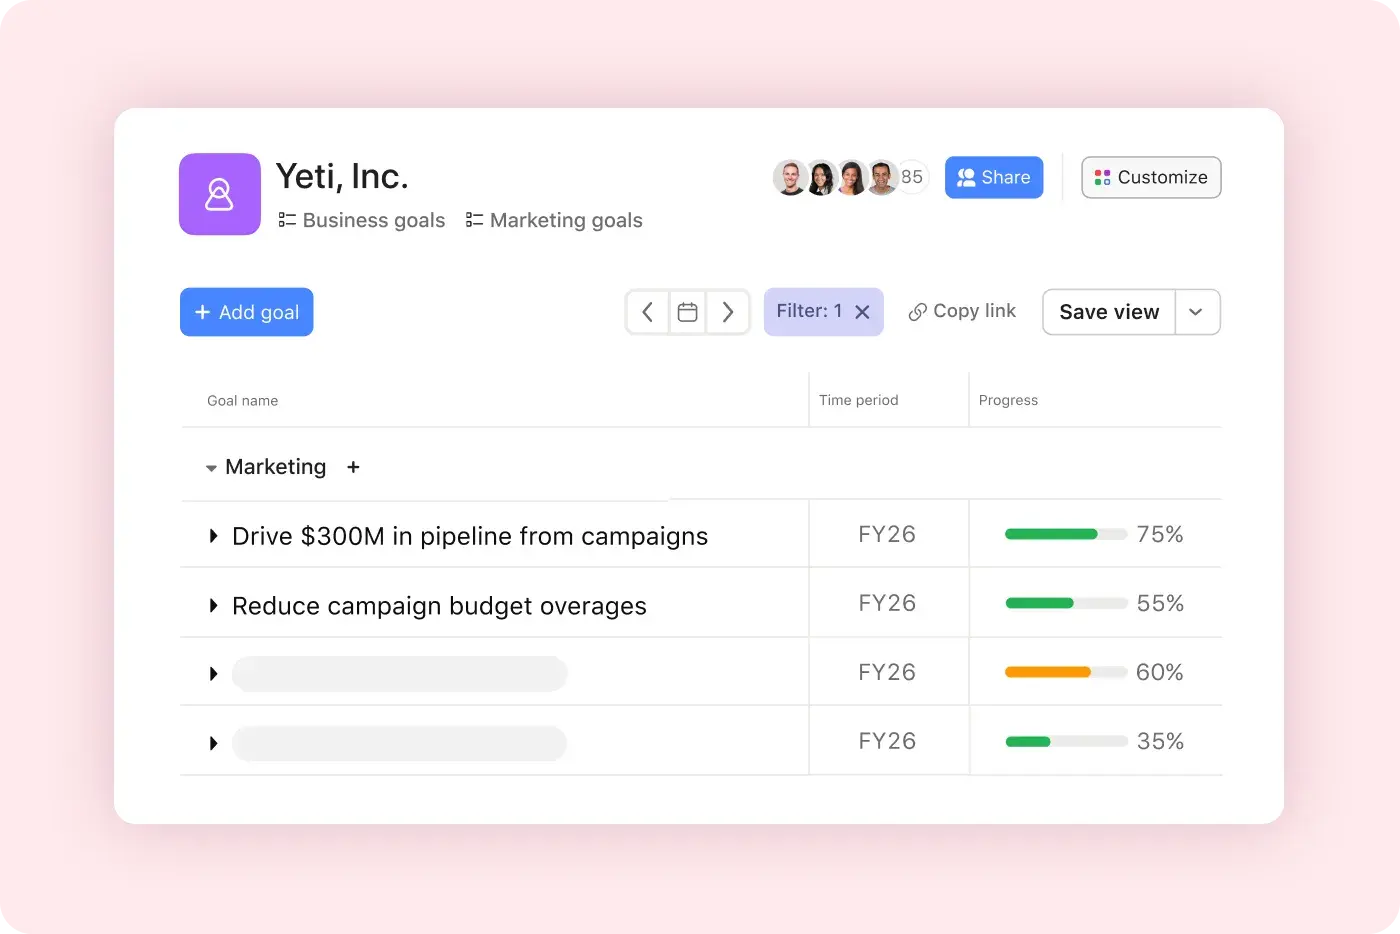Click navigation chevron to next time period
This screenshot has height=934, width=1400.
[x=728, y=311]
